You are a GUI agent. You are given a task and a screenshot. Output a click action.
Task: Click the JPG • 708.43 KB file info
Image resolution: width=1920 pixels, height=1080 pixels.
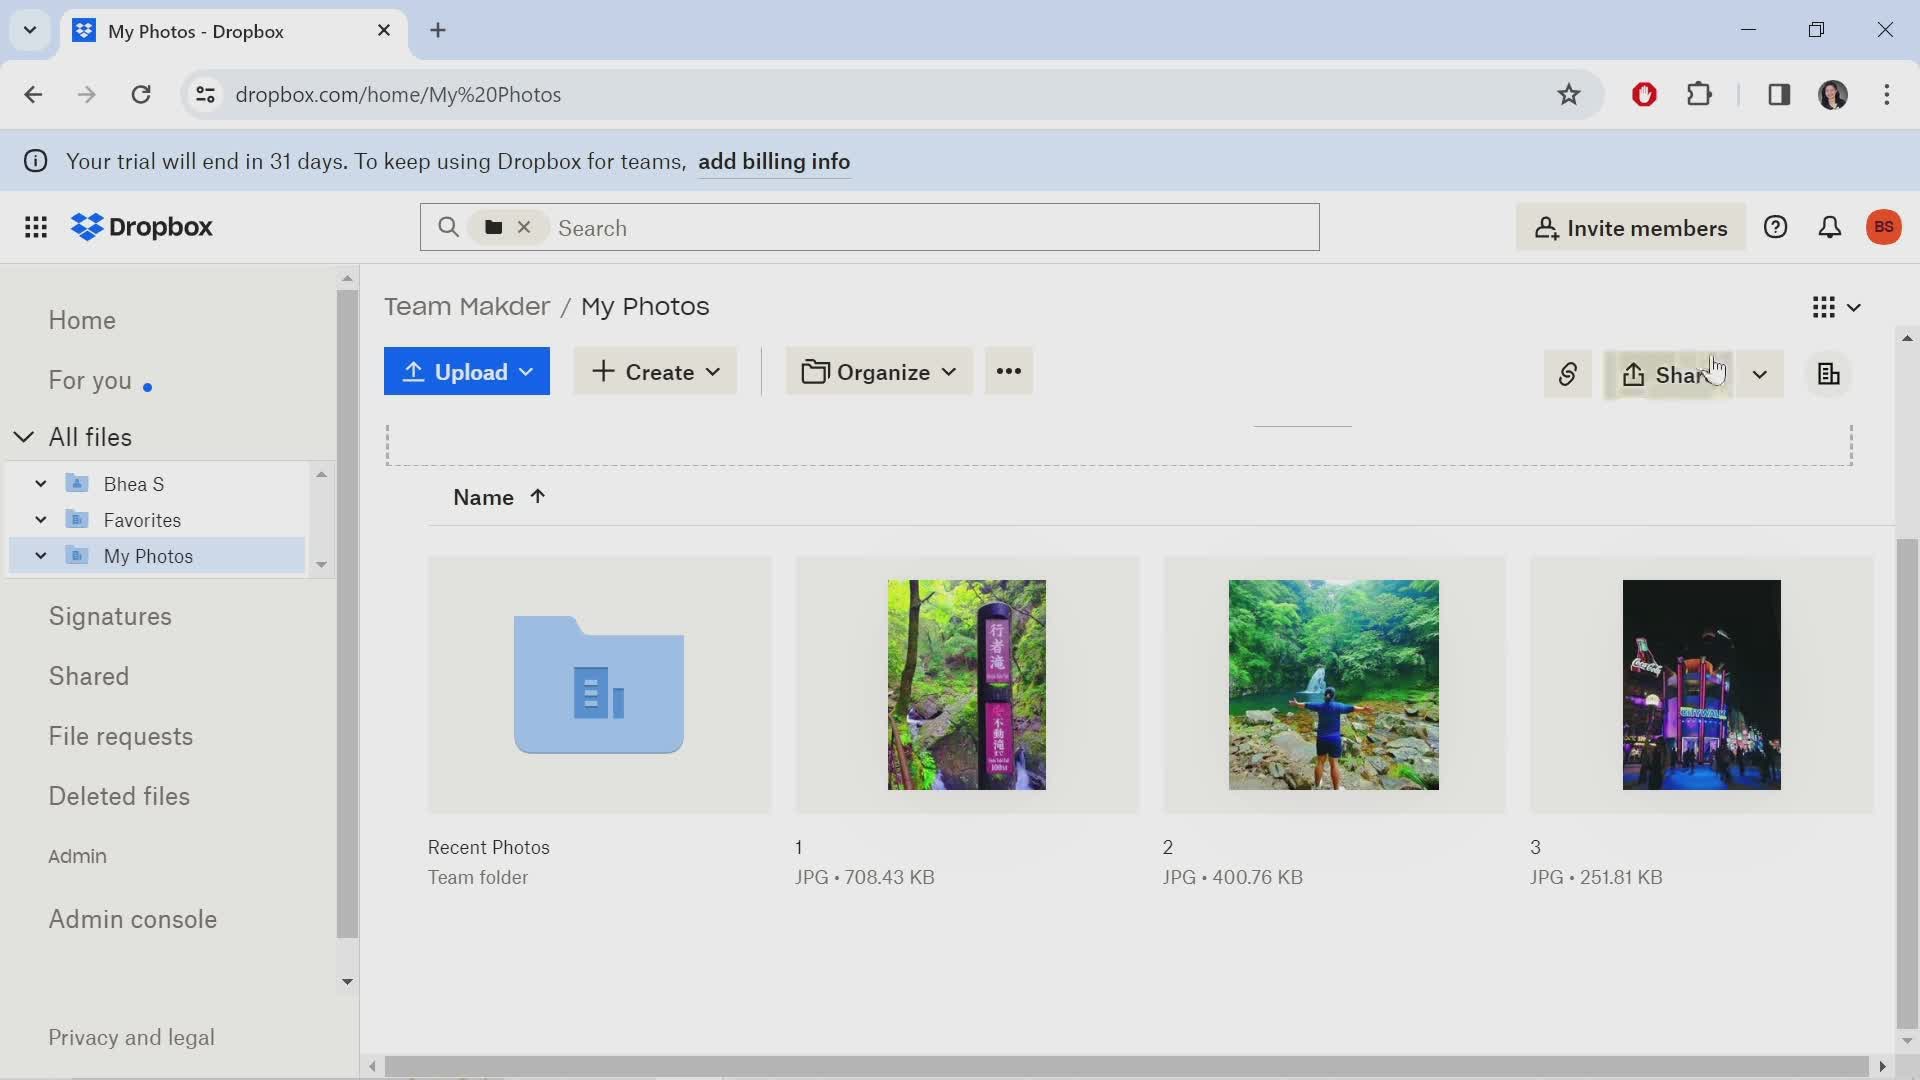point(865,878)
